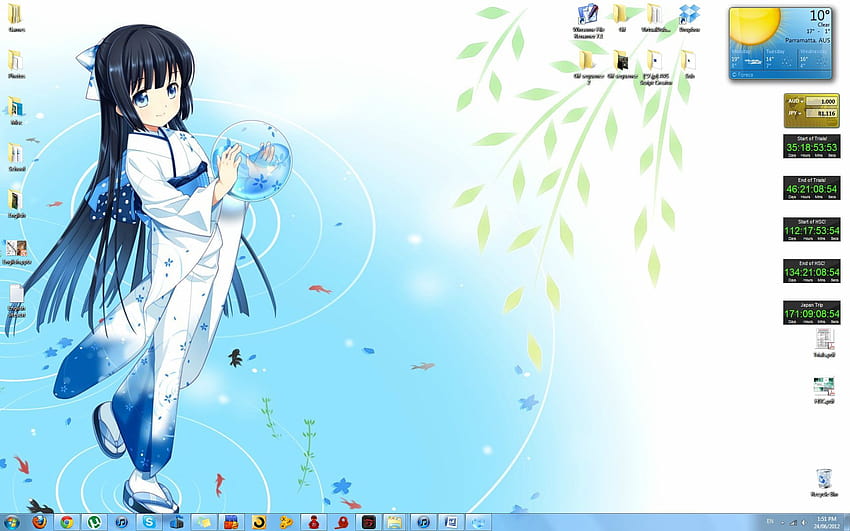This screenshot has width=850, height=531.
Task: Launch Google Chrome from the taskbar
Action: point(67,522)
